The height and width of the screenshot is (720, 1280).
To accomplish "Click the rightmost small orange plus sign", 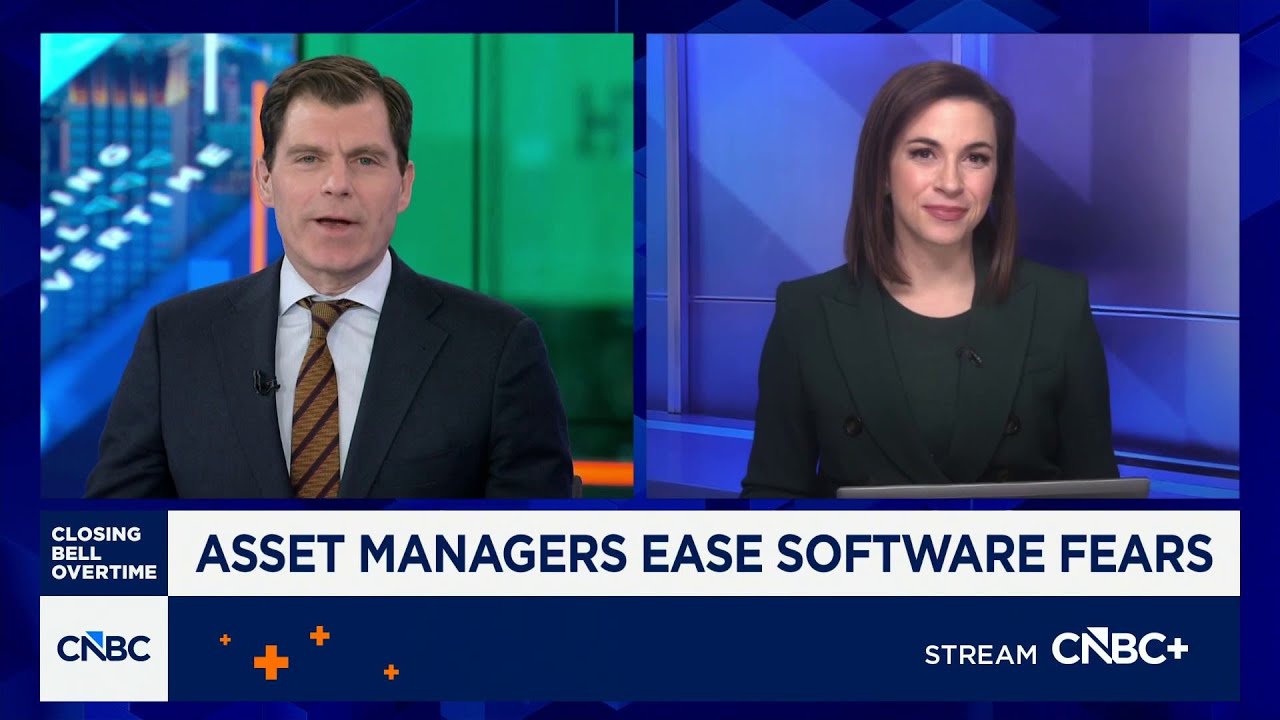I will tap(391, 672).
